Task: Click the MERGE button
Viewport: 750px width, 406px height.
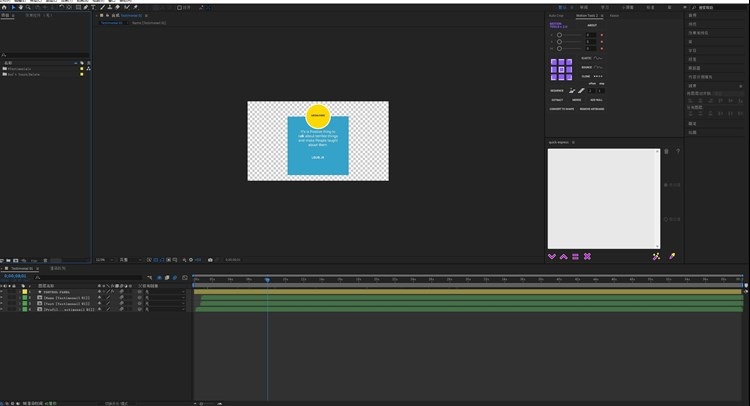Action: pos(576,100)
